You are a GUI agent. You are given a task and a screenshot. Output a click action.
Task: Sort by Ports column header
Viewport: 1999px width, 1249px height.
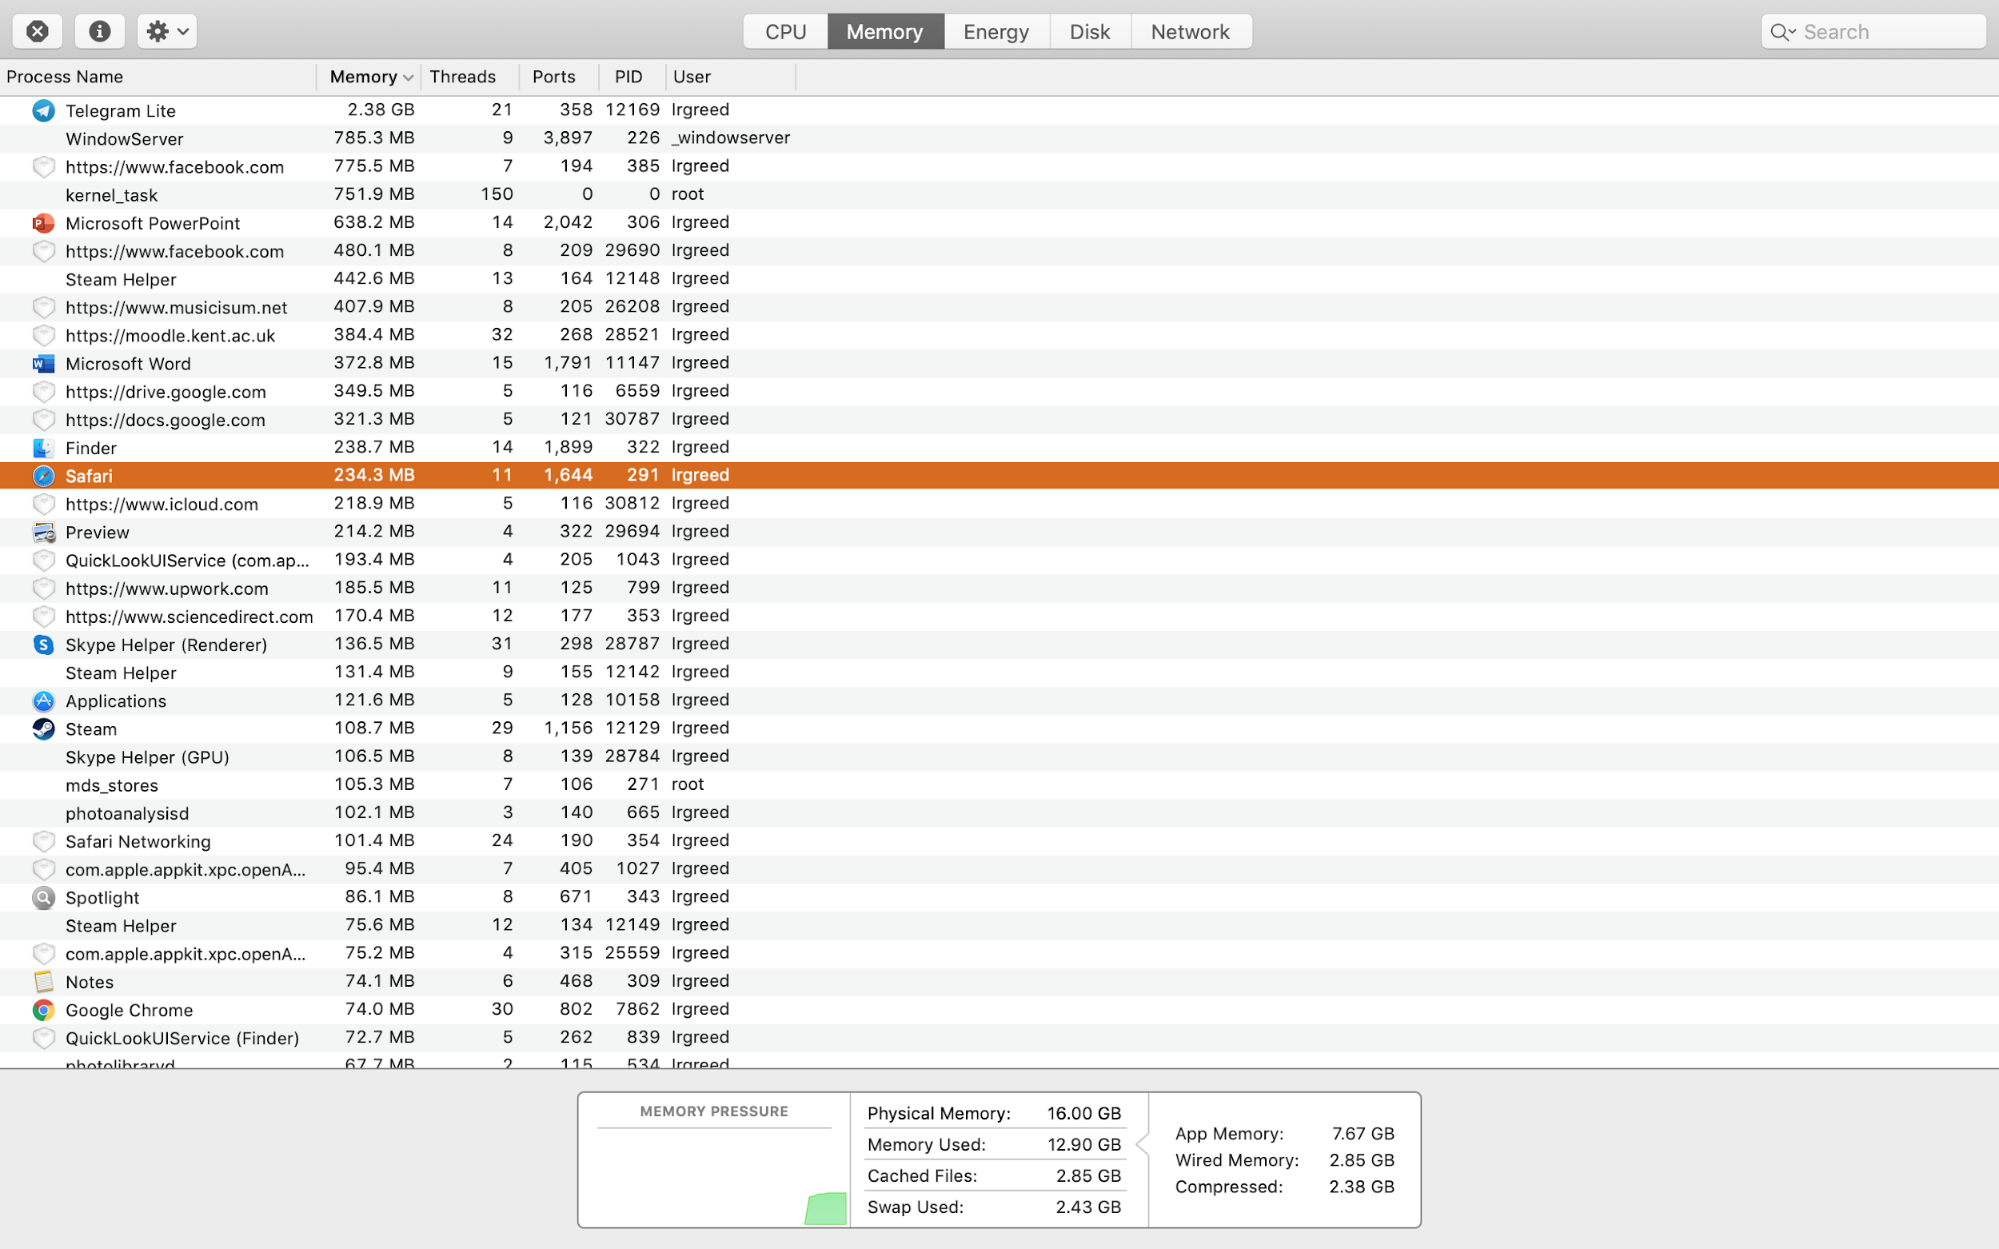(x=558, y=77)
